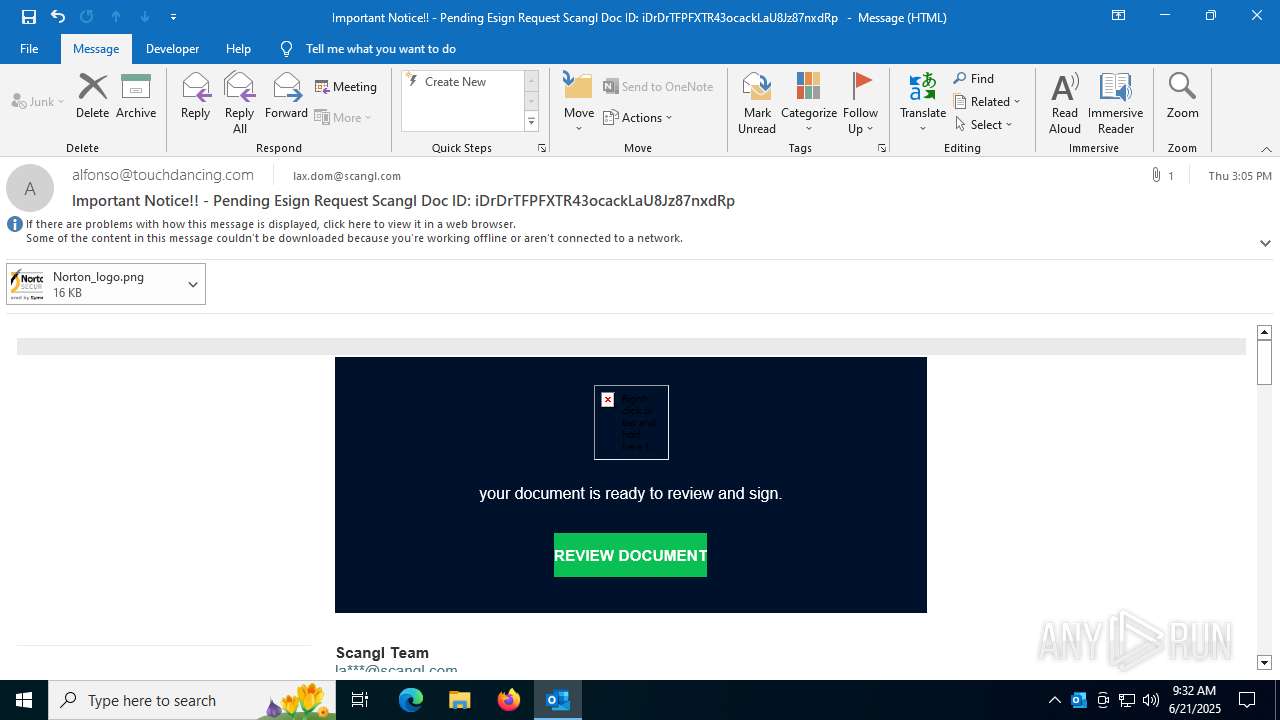This screenshot has width=1280, height=720.
Task: Undo the last action in title bar
Action: point(58,17)
